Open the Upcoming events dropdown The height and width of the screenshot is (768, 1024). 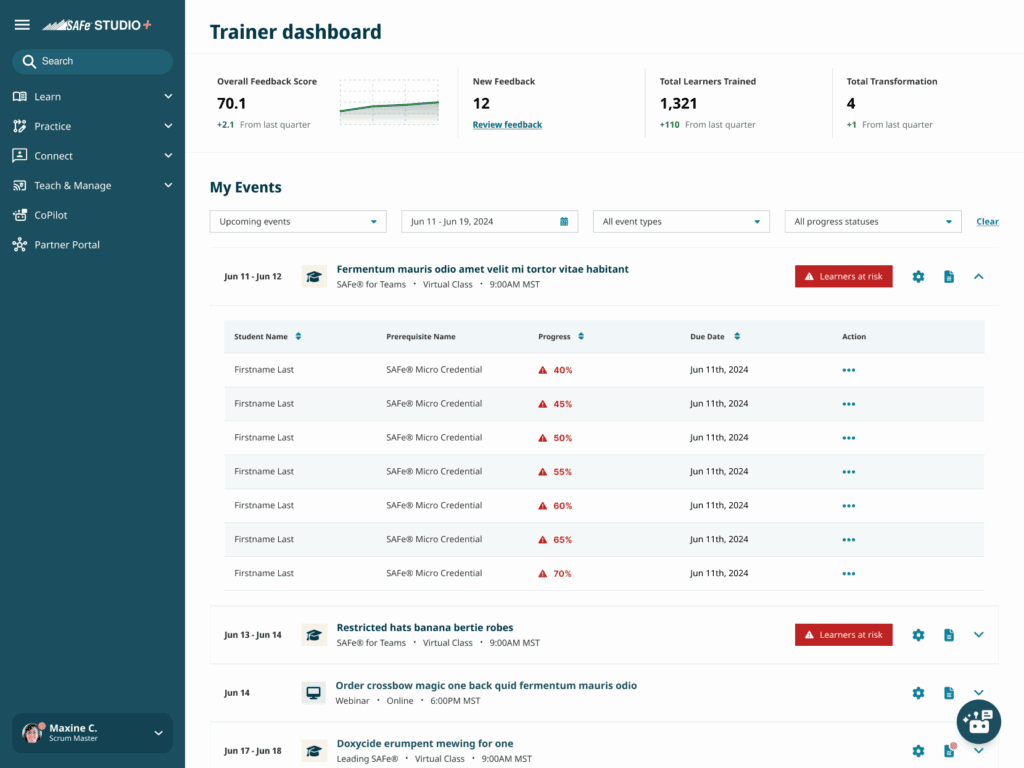pyautogui.click(x=297, y=222)
